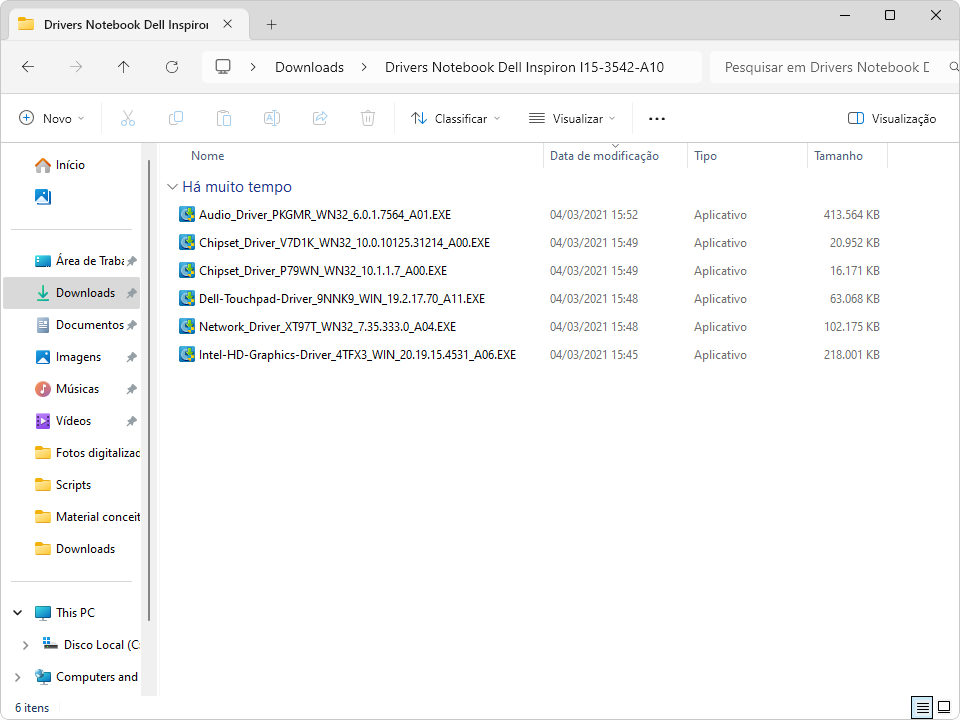Go up one folder level
This screenshot has width=960, height=720.
(124, 67)
